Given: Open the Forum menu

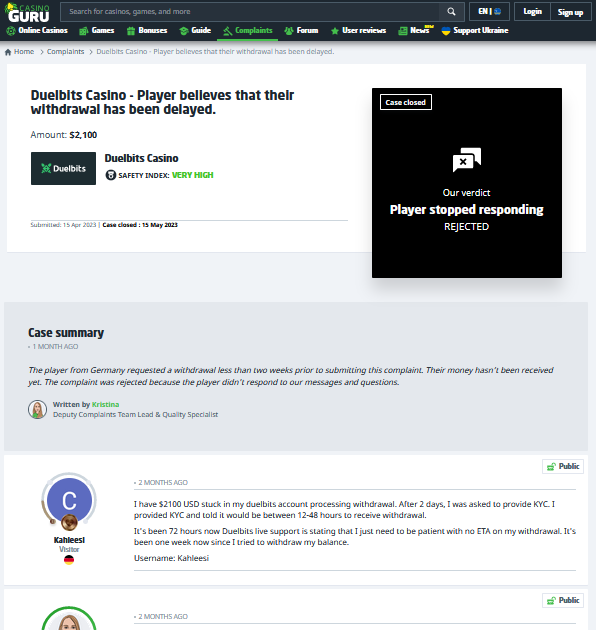Looking at the screenshot, I should [x=301, y=31].
